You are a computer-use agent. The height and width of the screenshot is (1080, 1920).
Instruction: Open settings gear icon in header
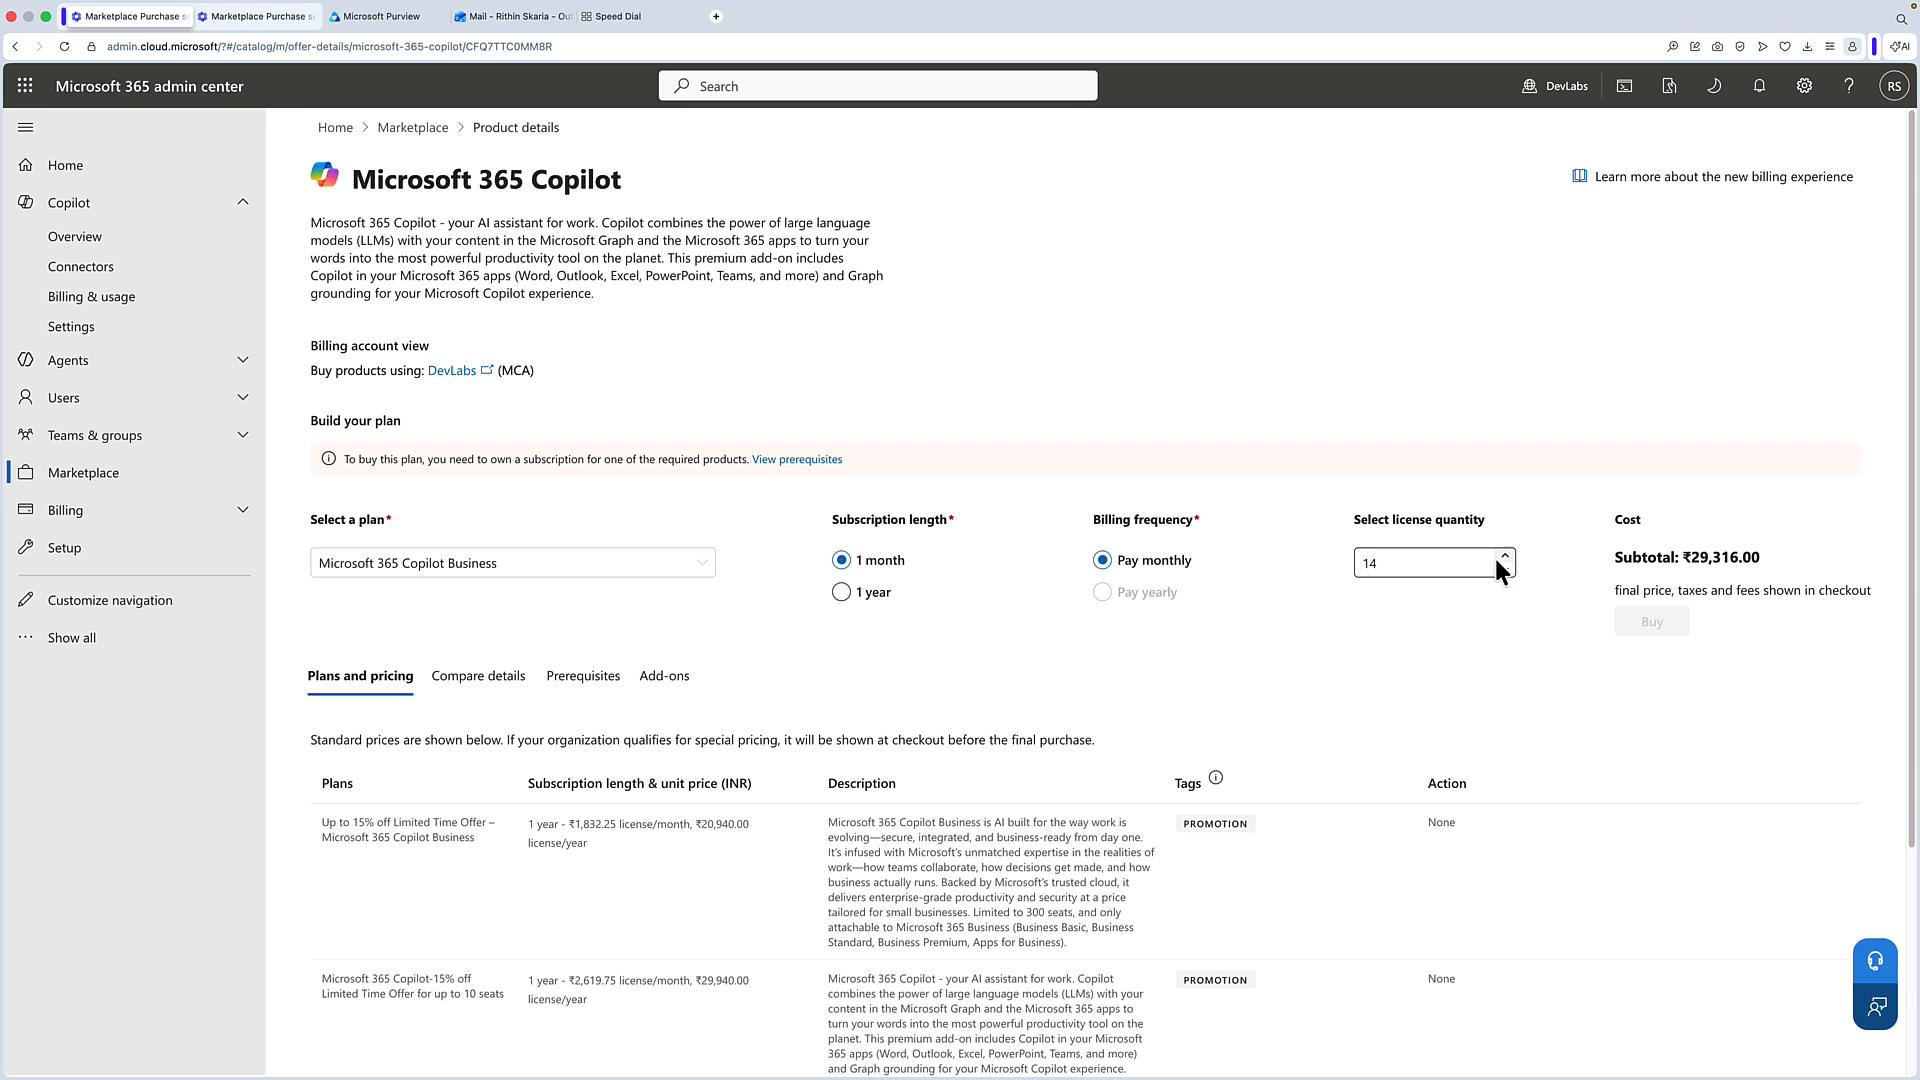pos(1804,86)
